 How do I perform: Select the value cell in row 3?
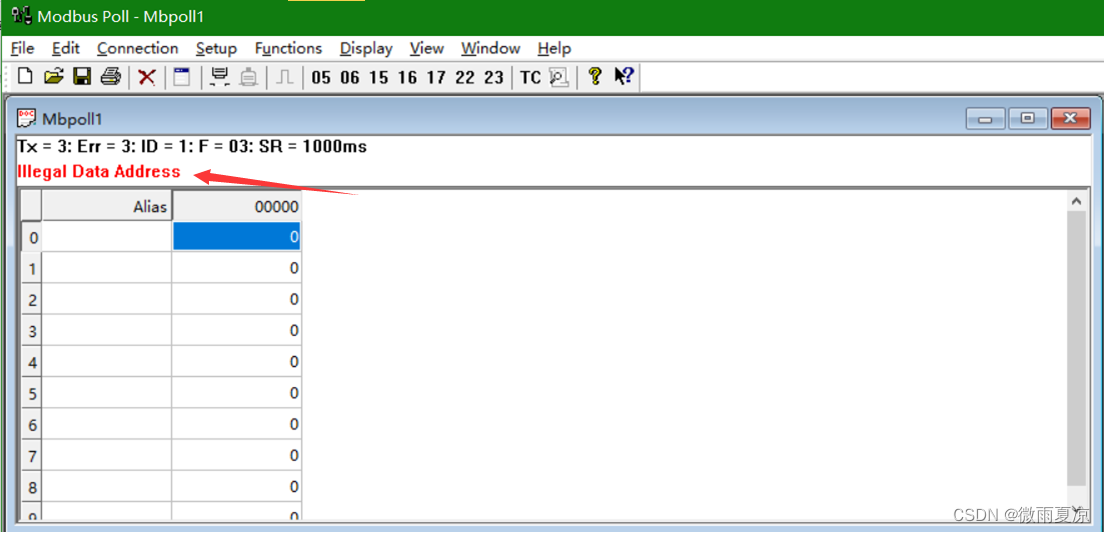[237, 330]
